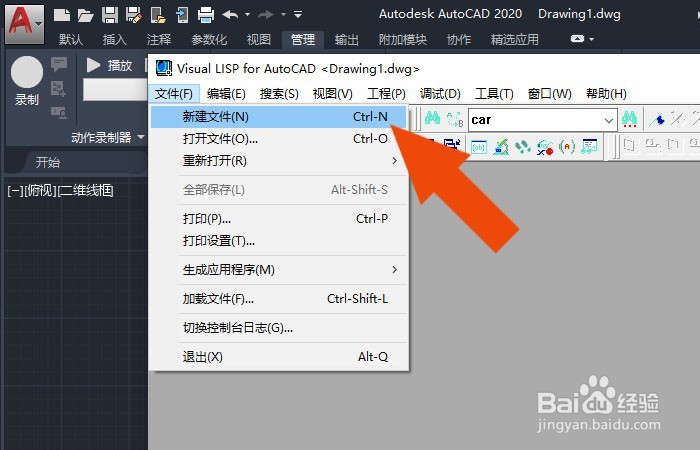Choose 打开文件(O)... menu entry
Viewport: 700px width, 450px height.
point(279,139)
